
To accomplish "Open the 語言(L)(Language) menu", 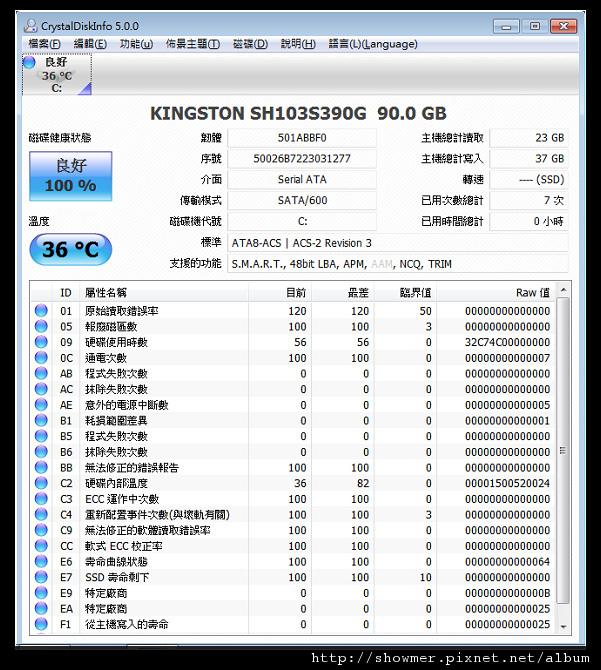I will 373,44.
